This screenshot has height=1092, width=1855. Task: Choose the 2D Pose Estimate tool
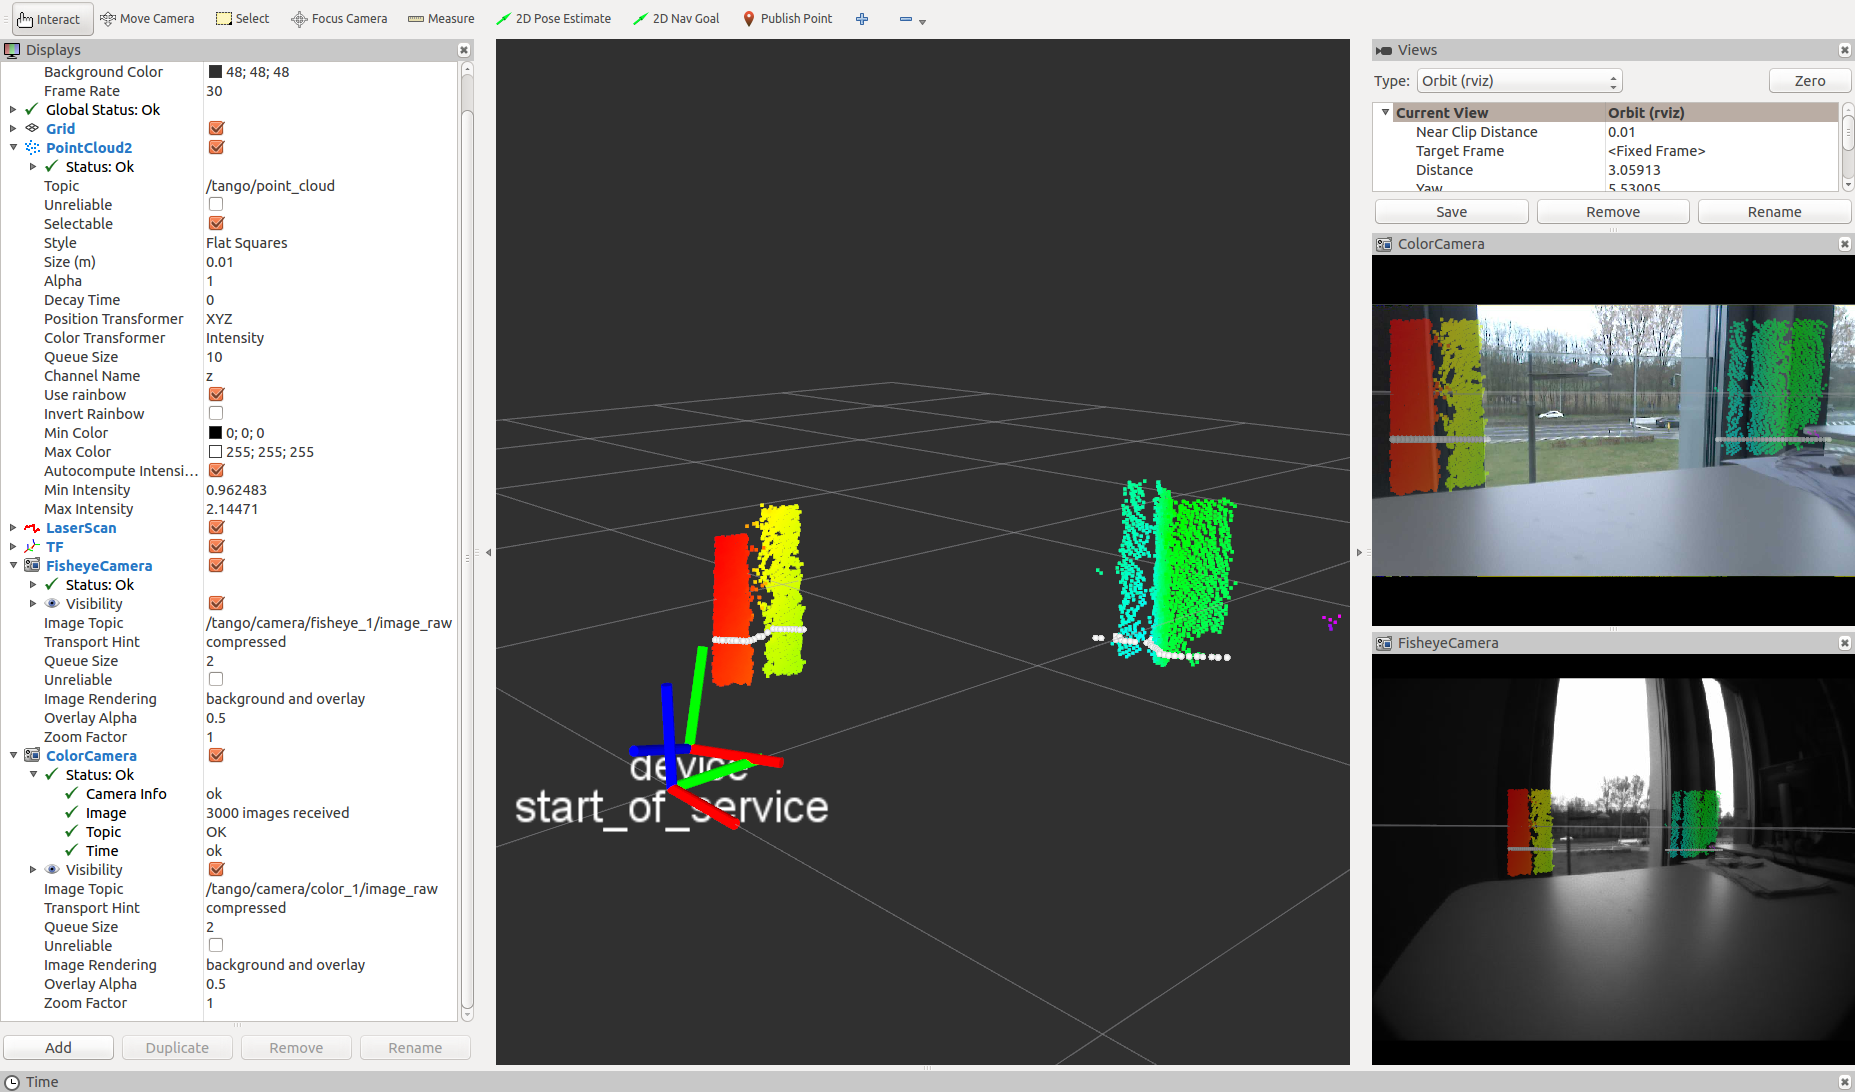tap(553, 18)
